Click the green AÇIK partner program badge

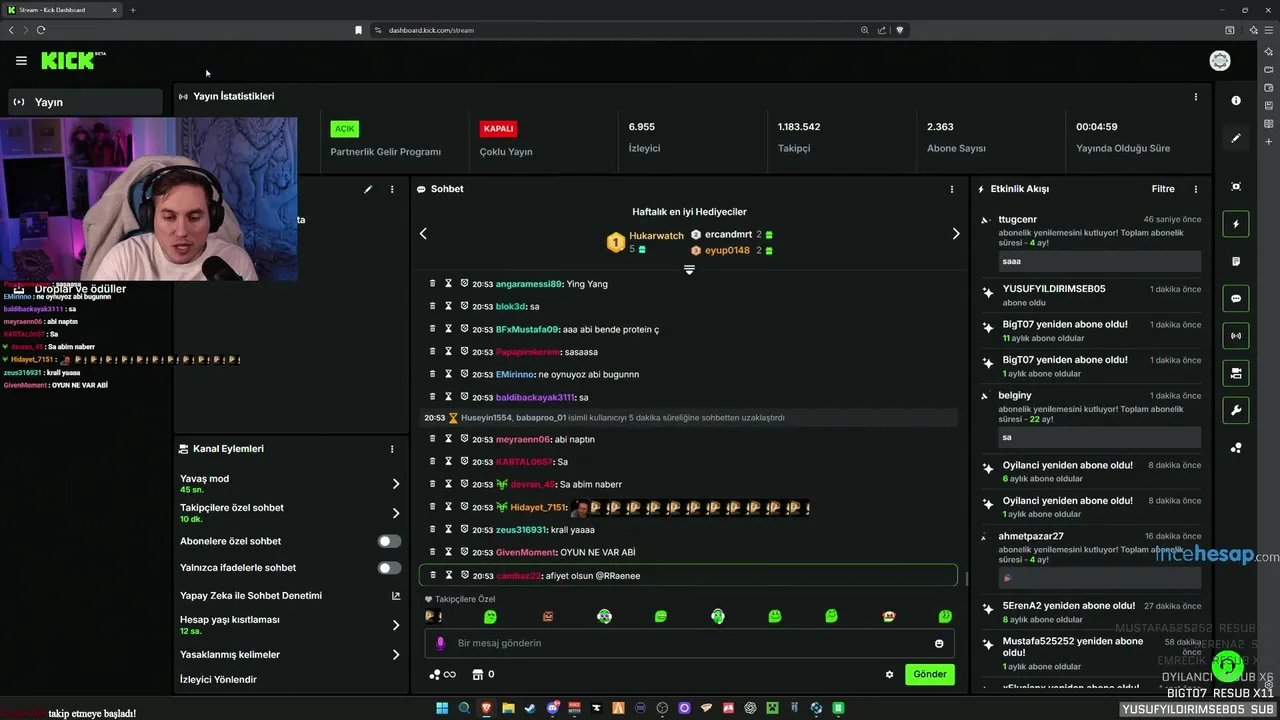click(x=345, y=129)
